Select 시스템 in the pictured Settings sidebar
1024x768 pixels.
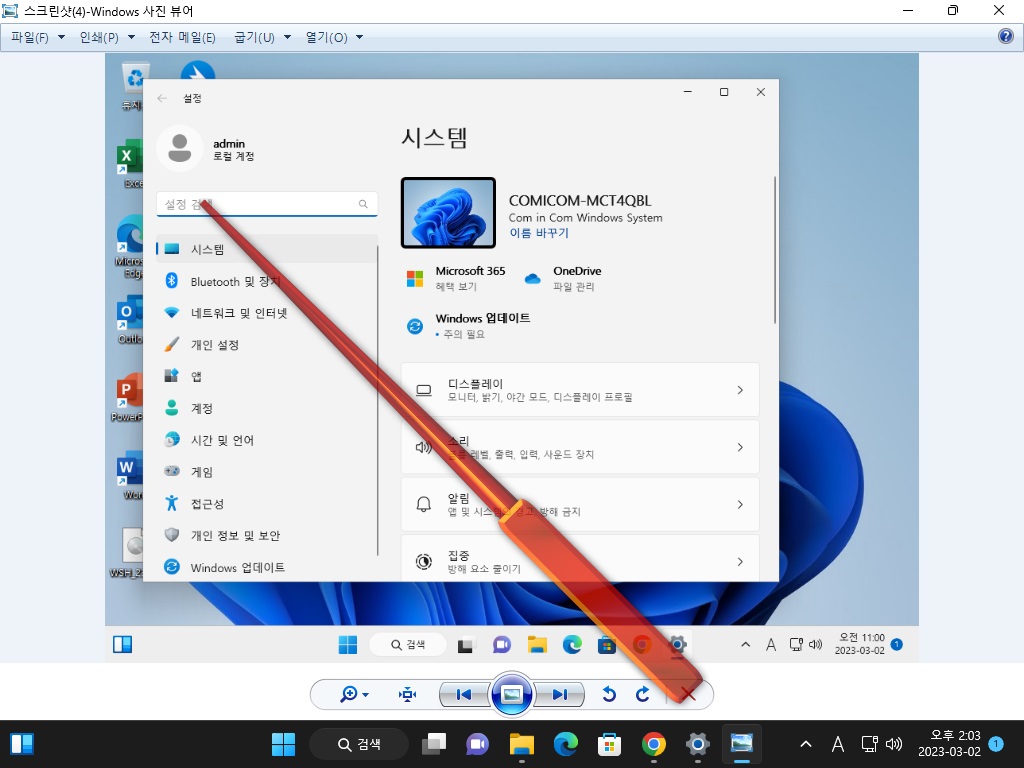coord(266,249)
